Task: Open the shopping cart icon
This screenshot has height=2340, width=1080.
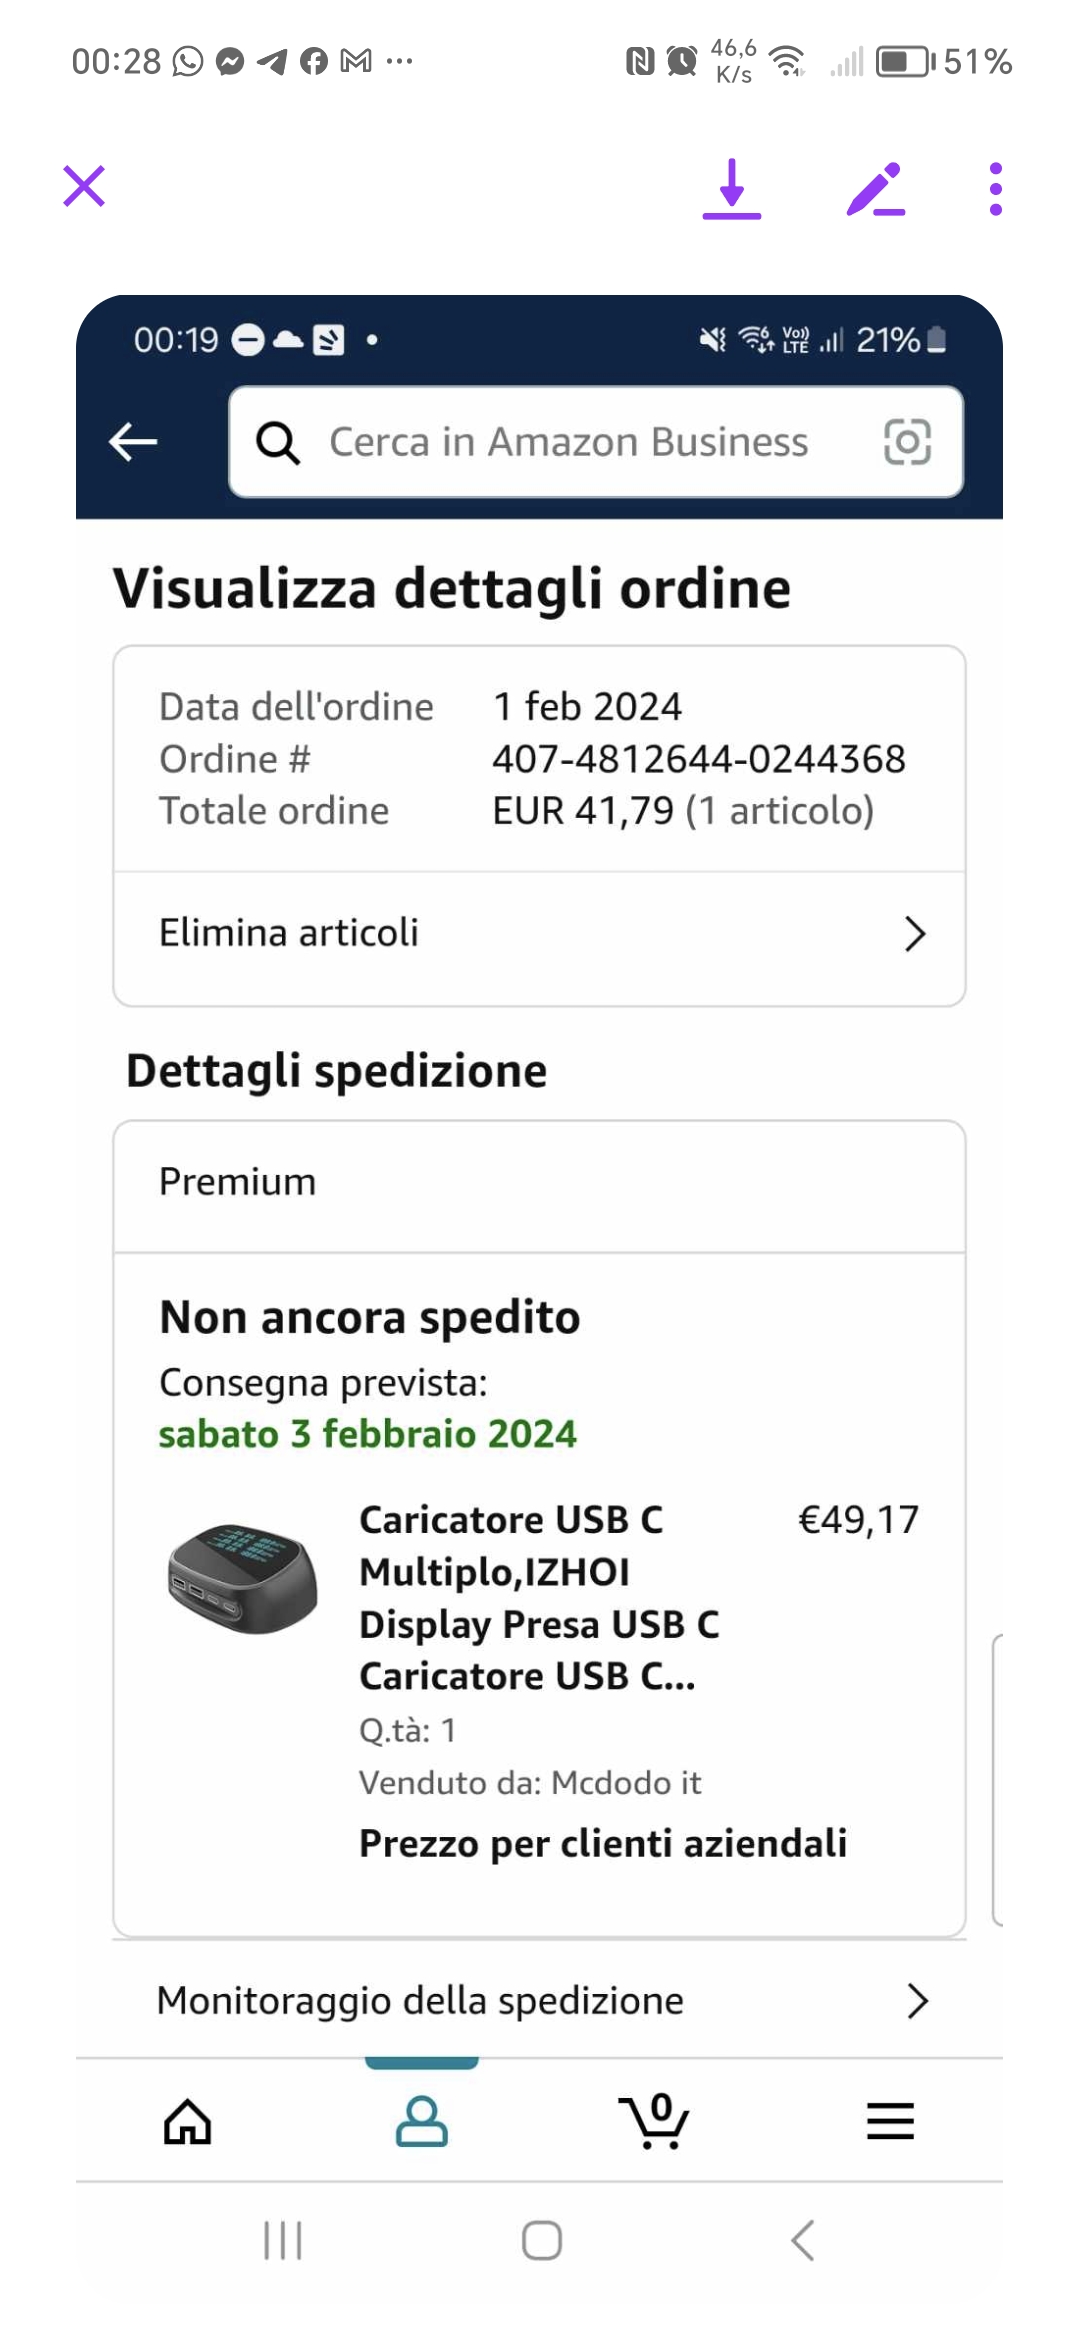Action: pyautogui.click(x=655, y=2121)
